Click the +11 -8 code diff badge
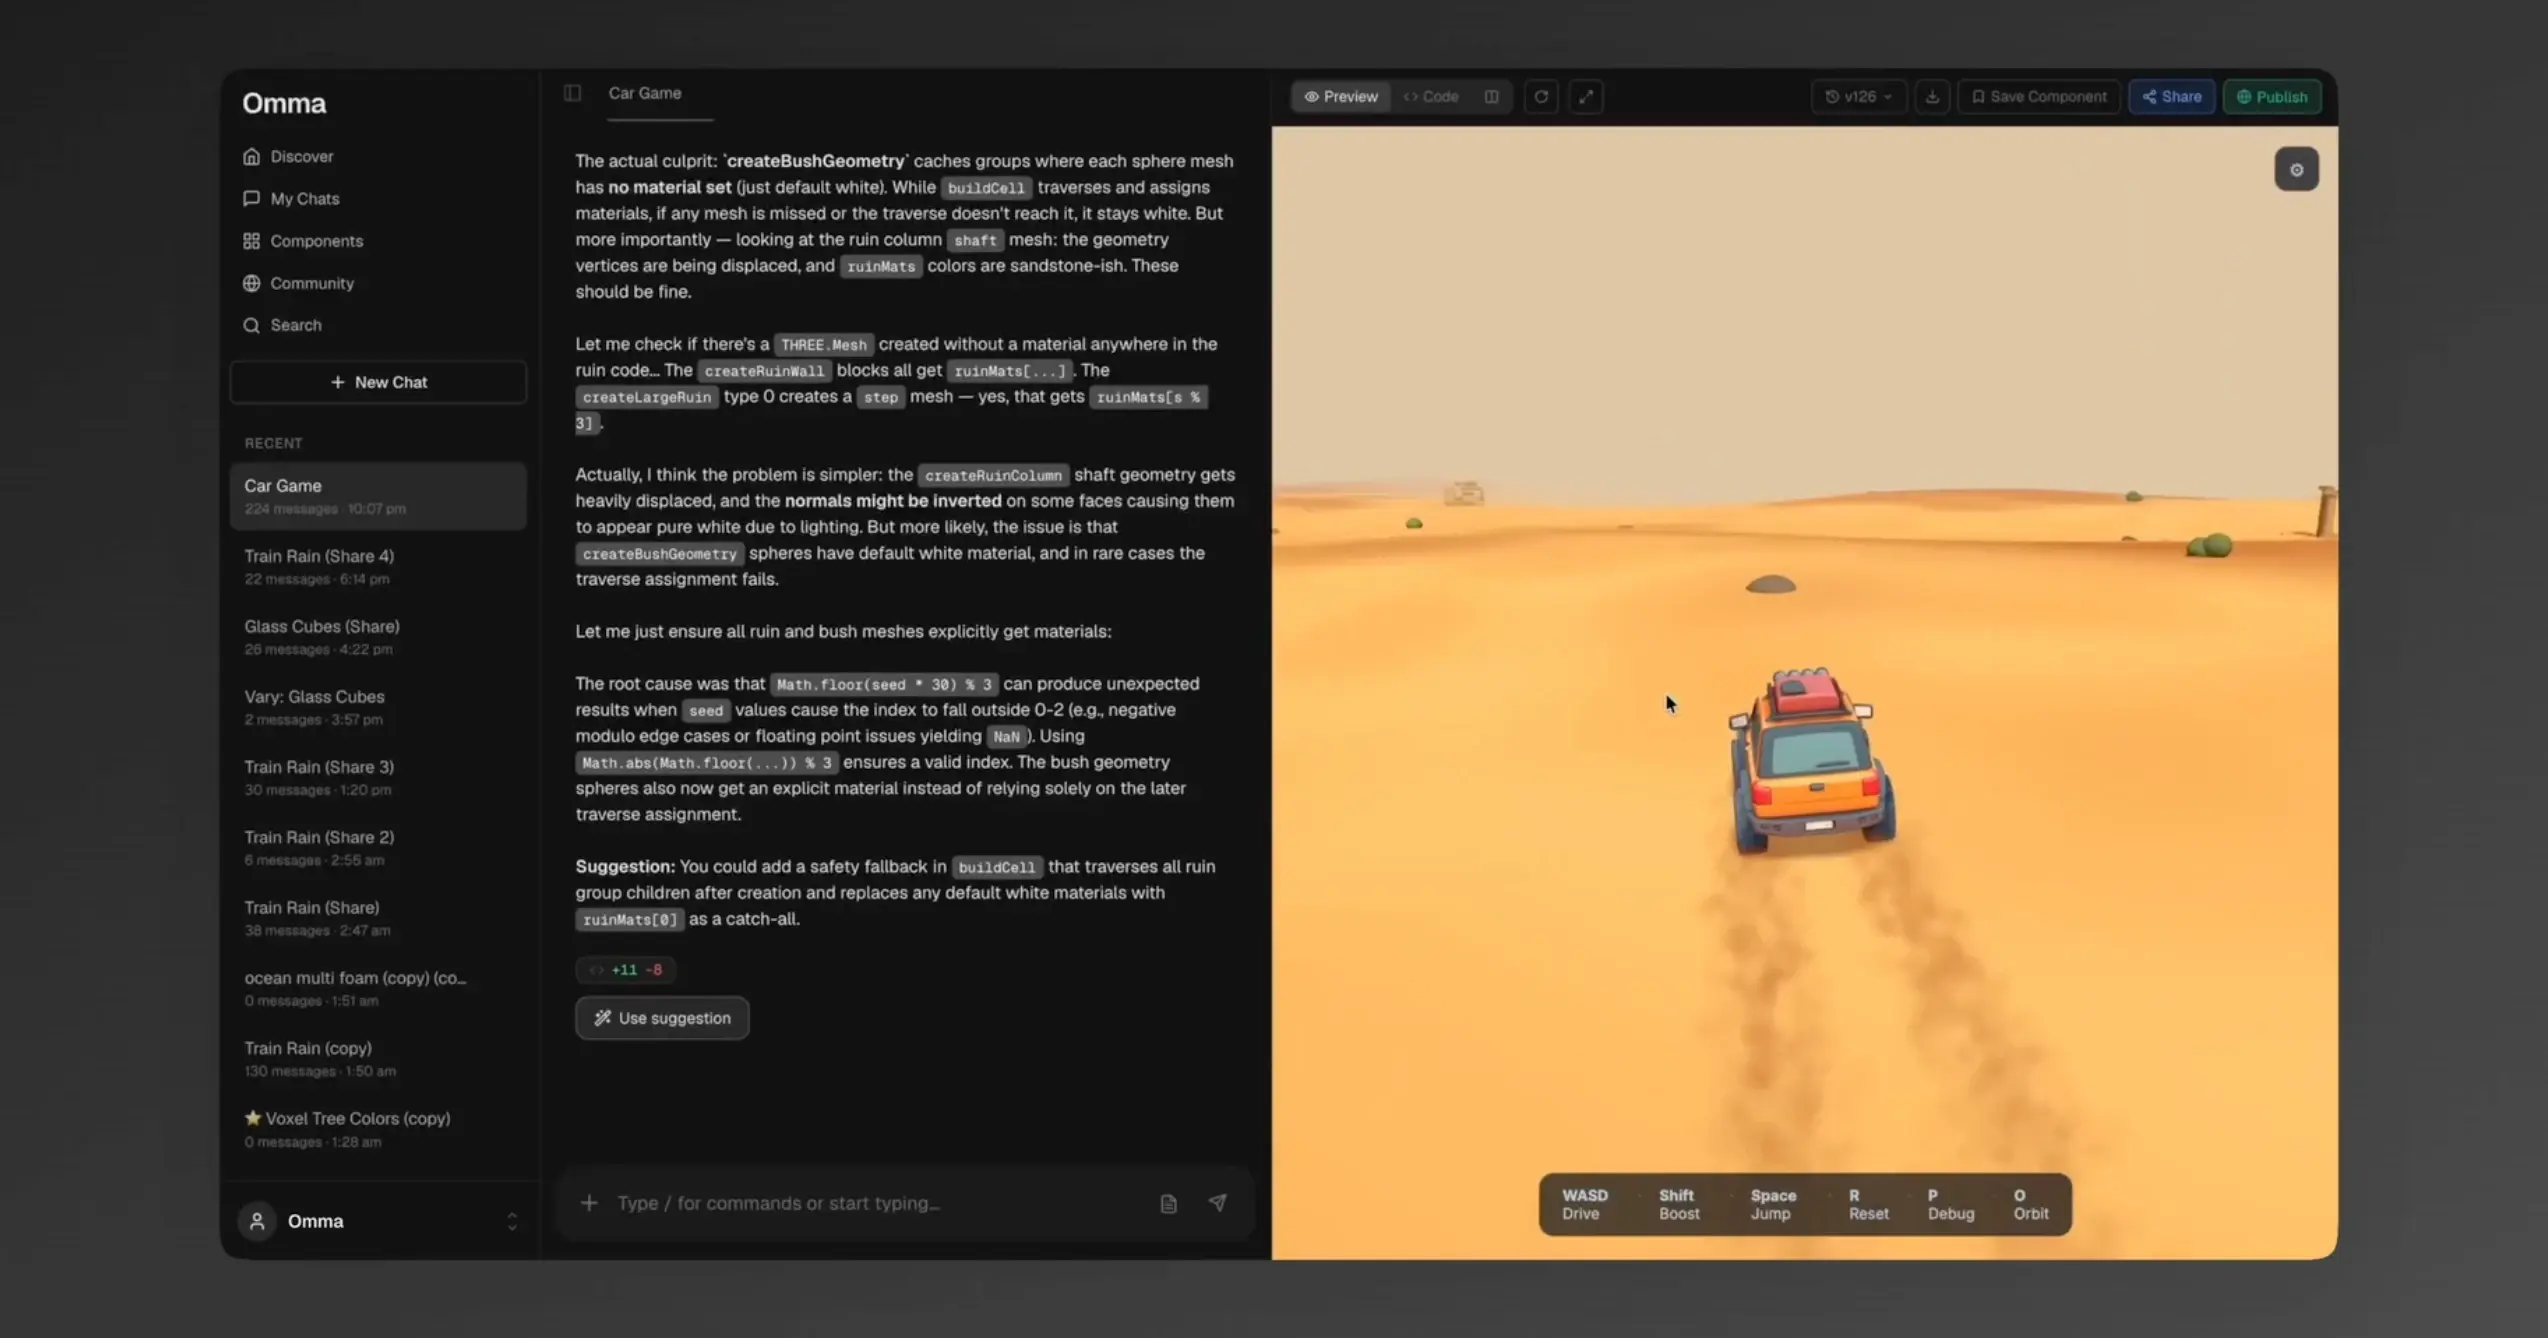This screenshot has width=2548, height=1338. [x=626, y=970]
